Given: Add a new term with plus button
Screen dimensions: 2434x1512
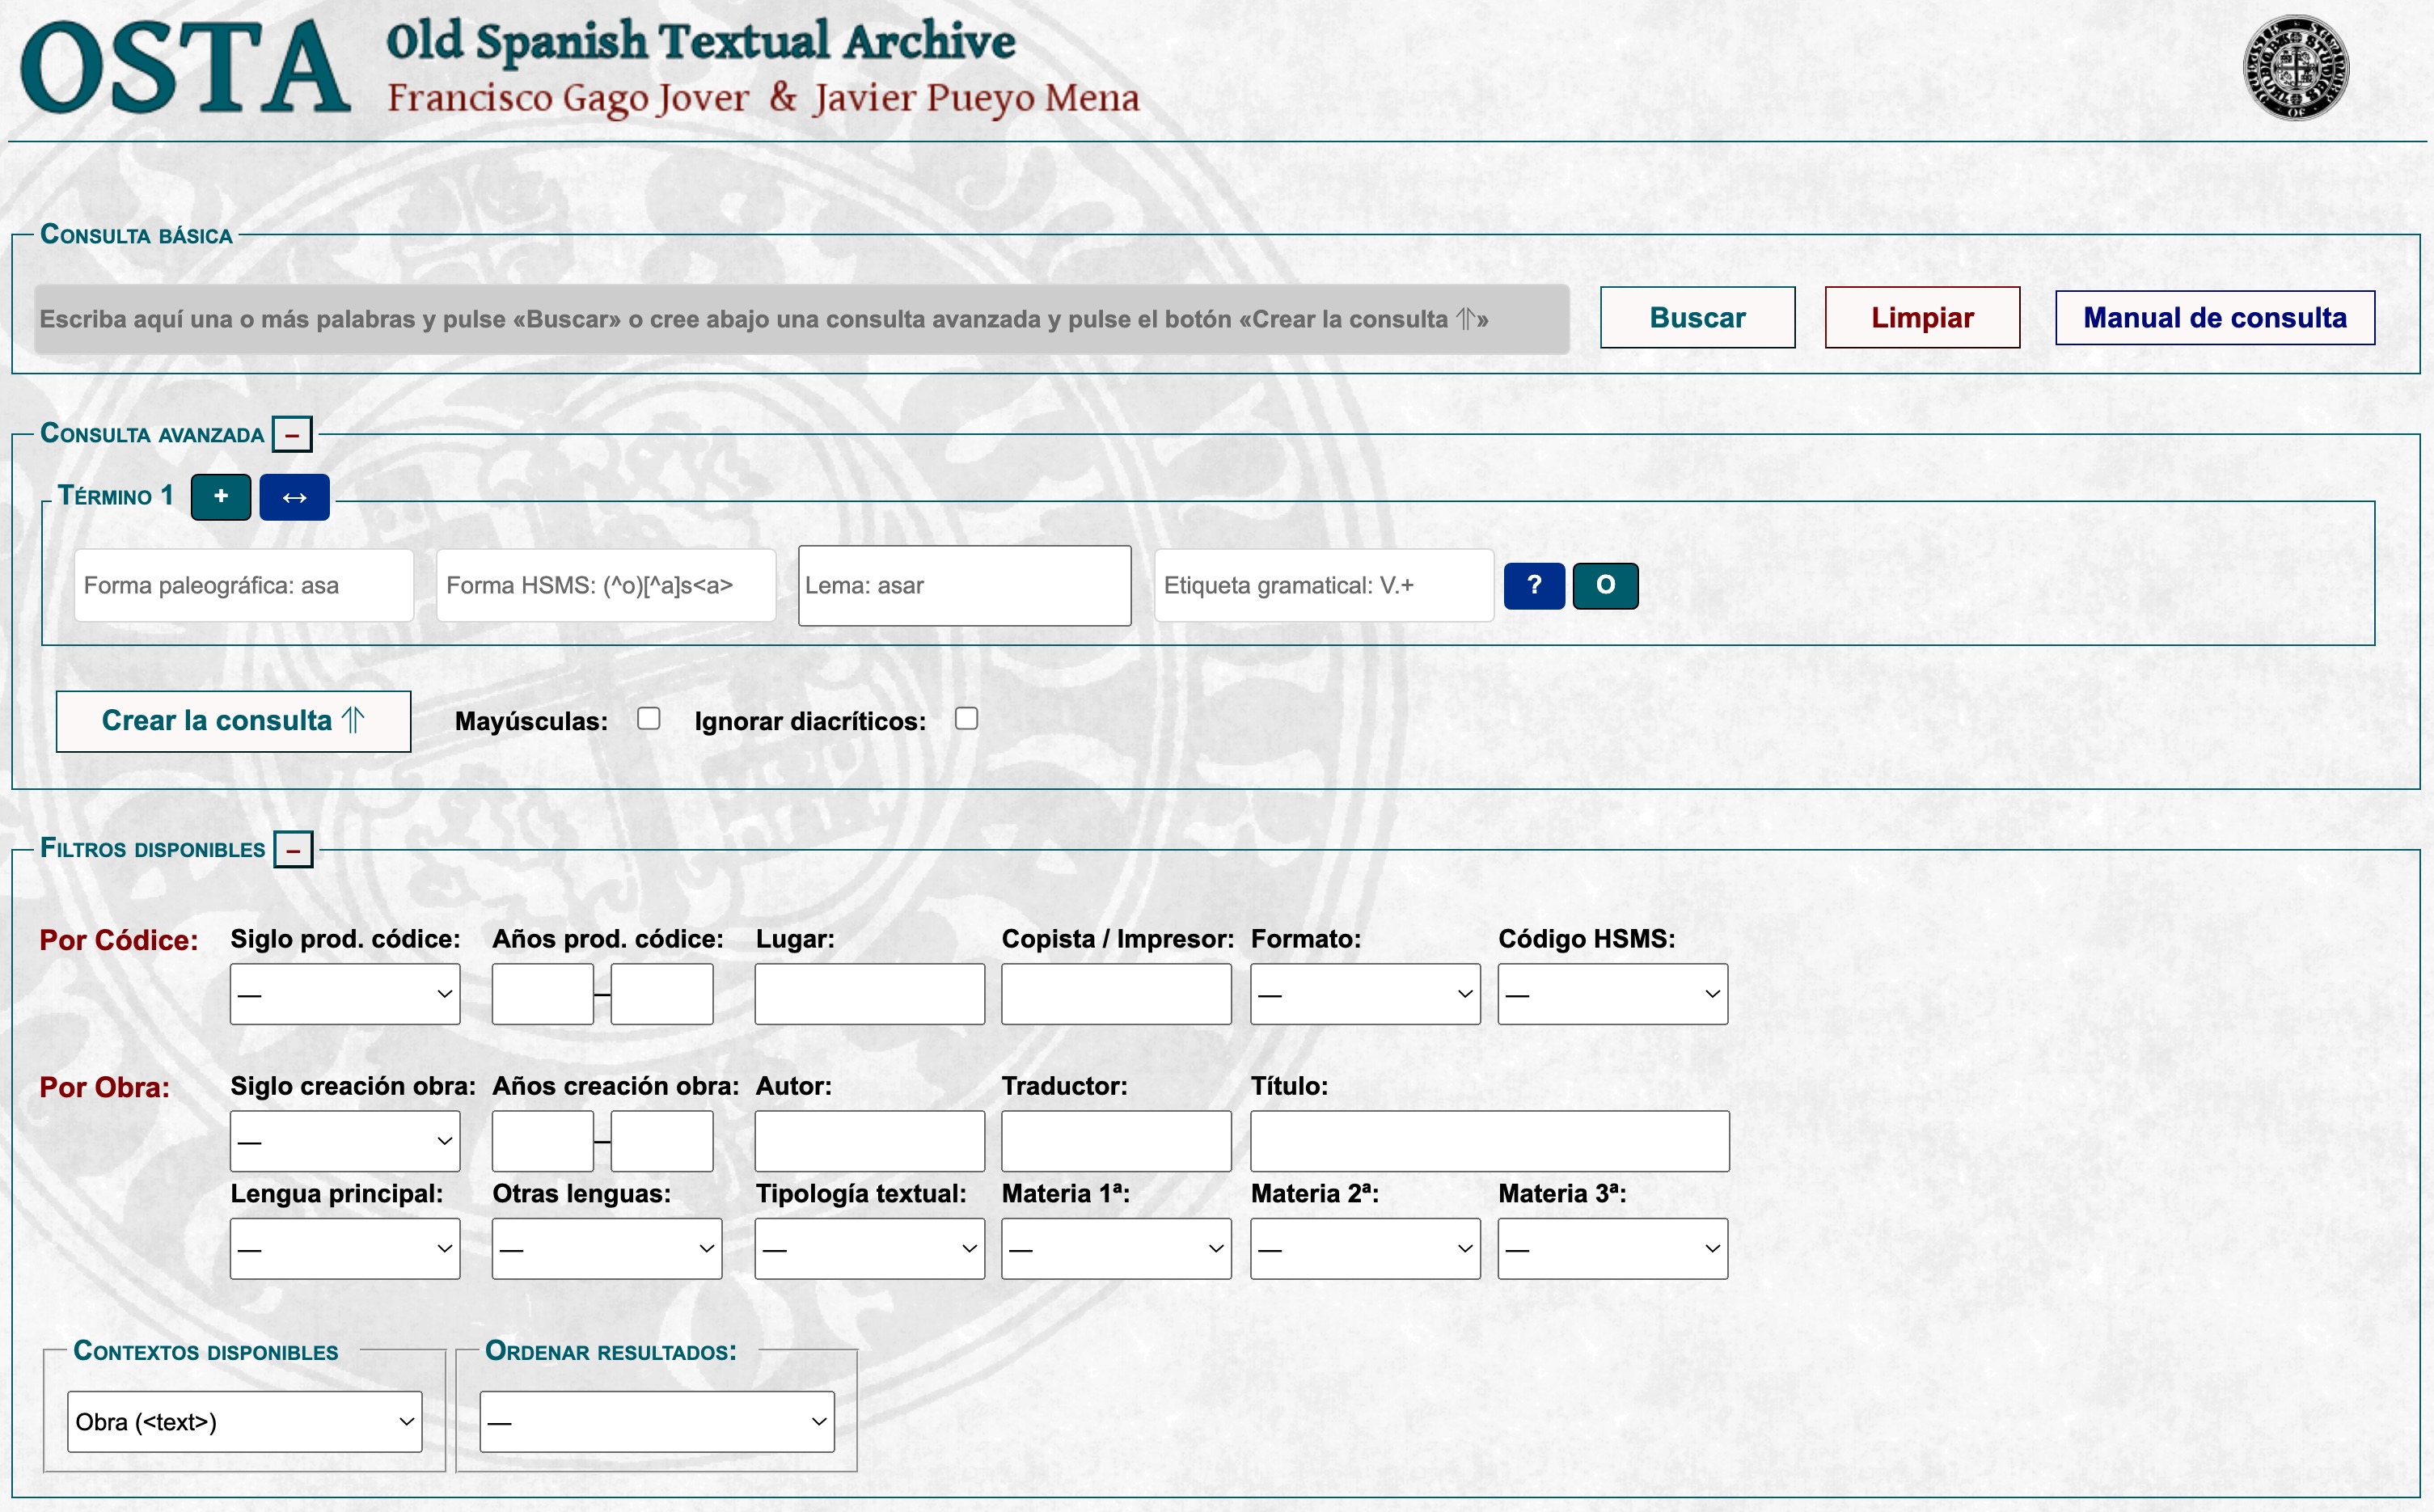Looking at the screenshot, I should 221,497.
